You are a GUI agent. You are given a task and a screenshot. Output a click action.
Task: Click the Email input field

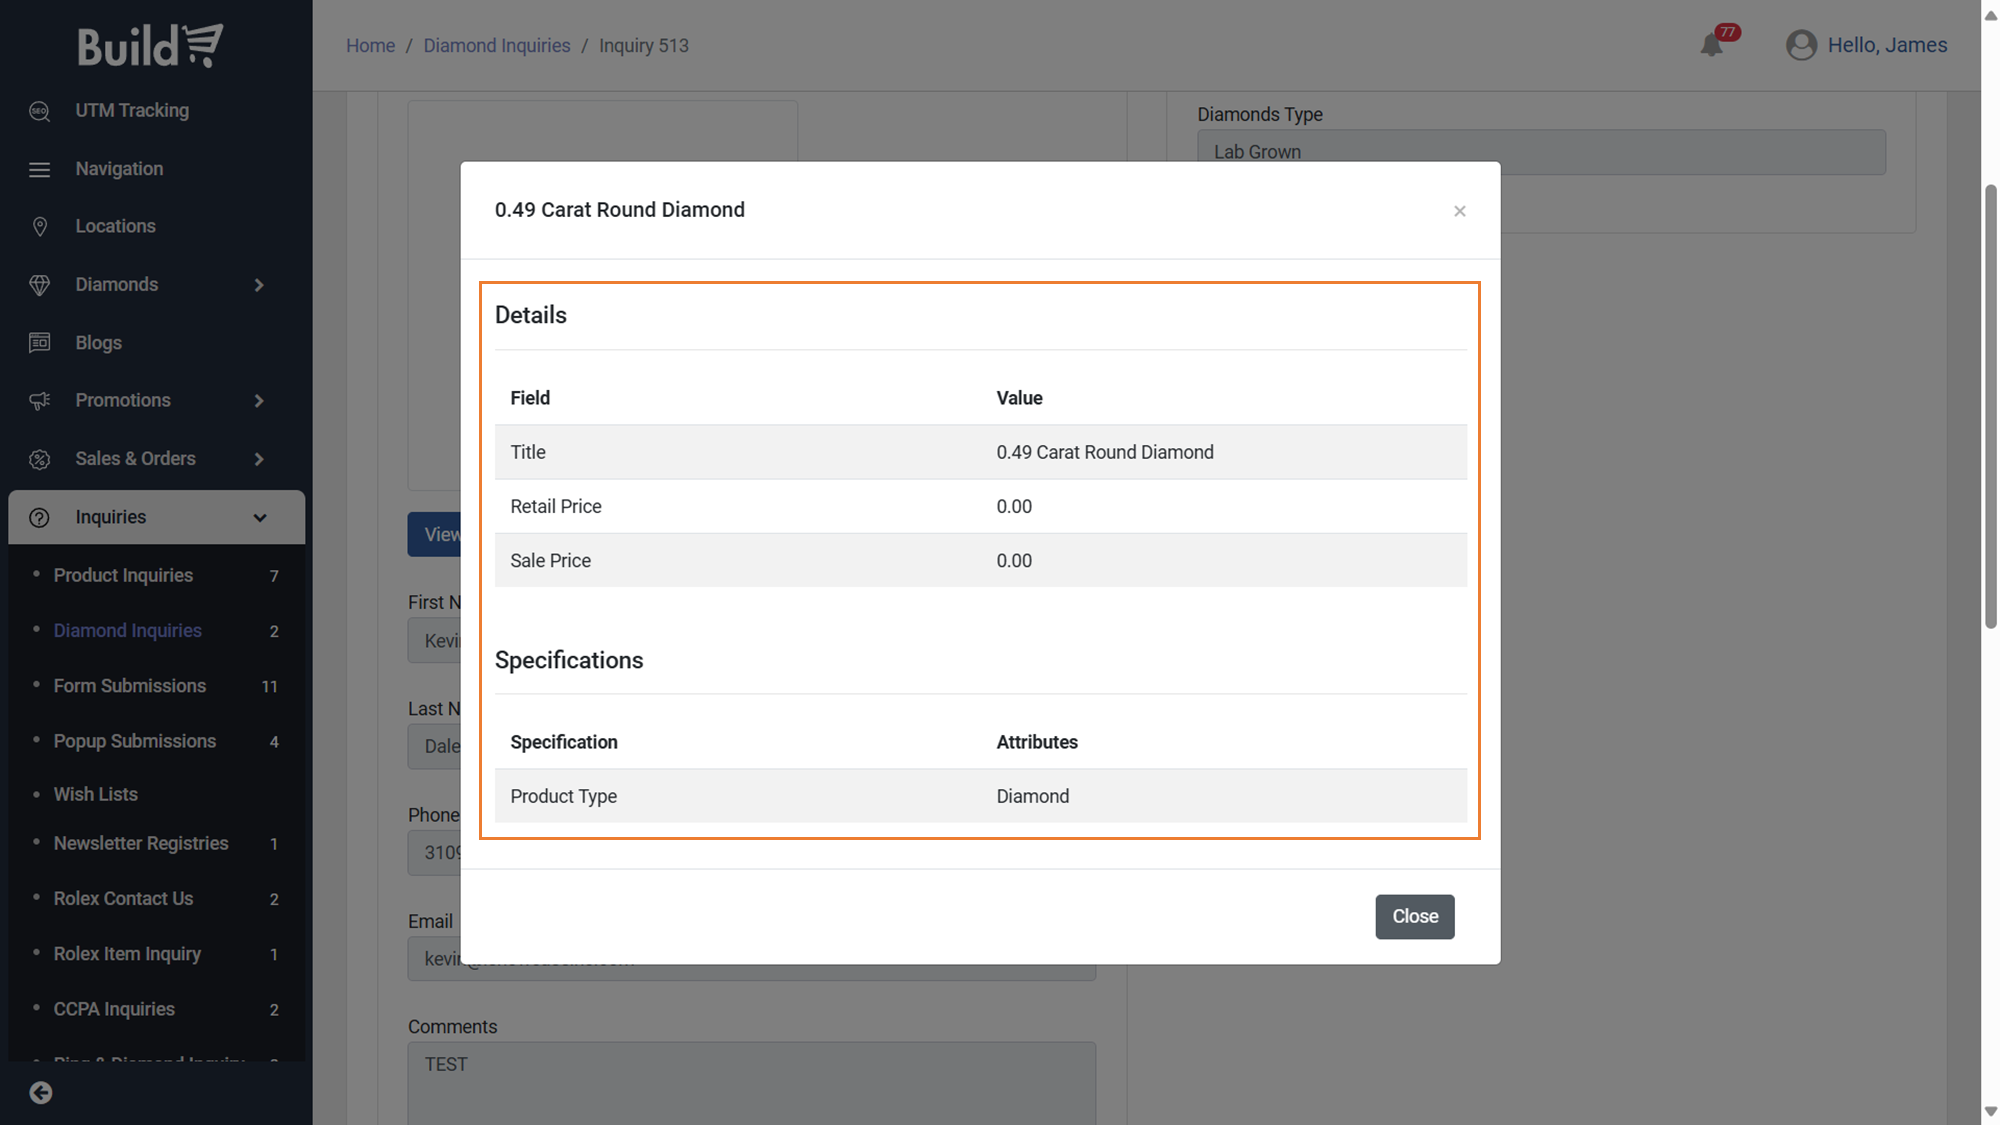tap(751, 960)
